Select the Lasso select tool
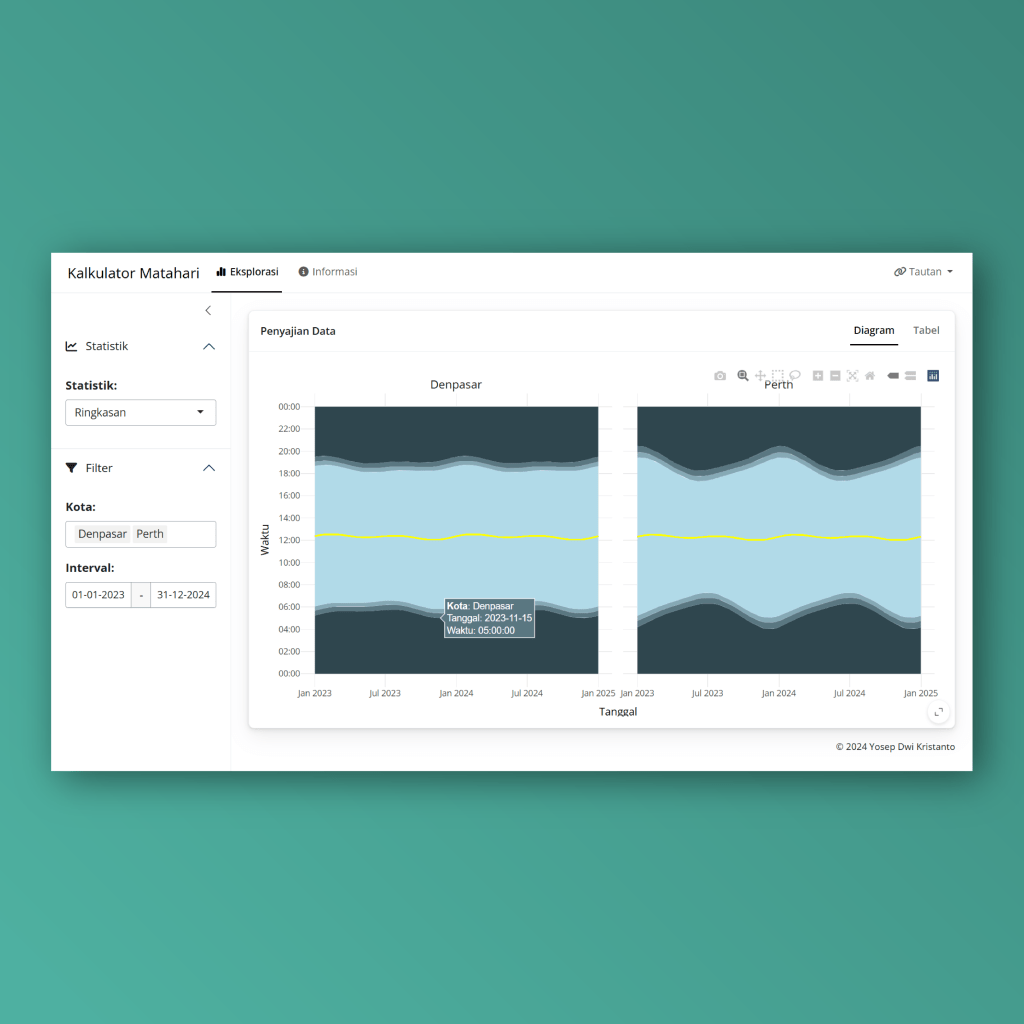 point(795,376)
